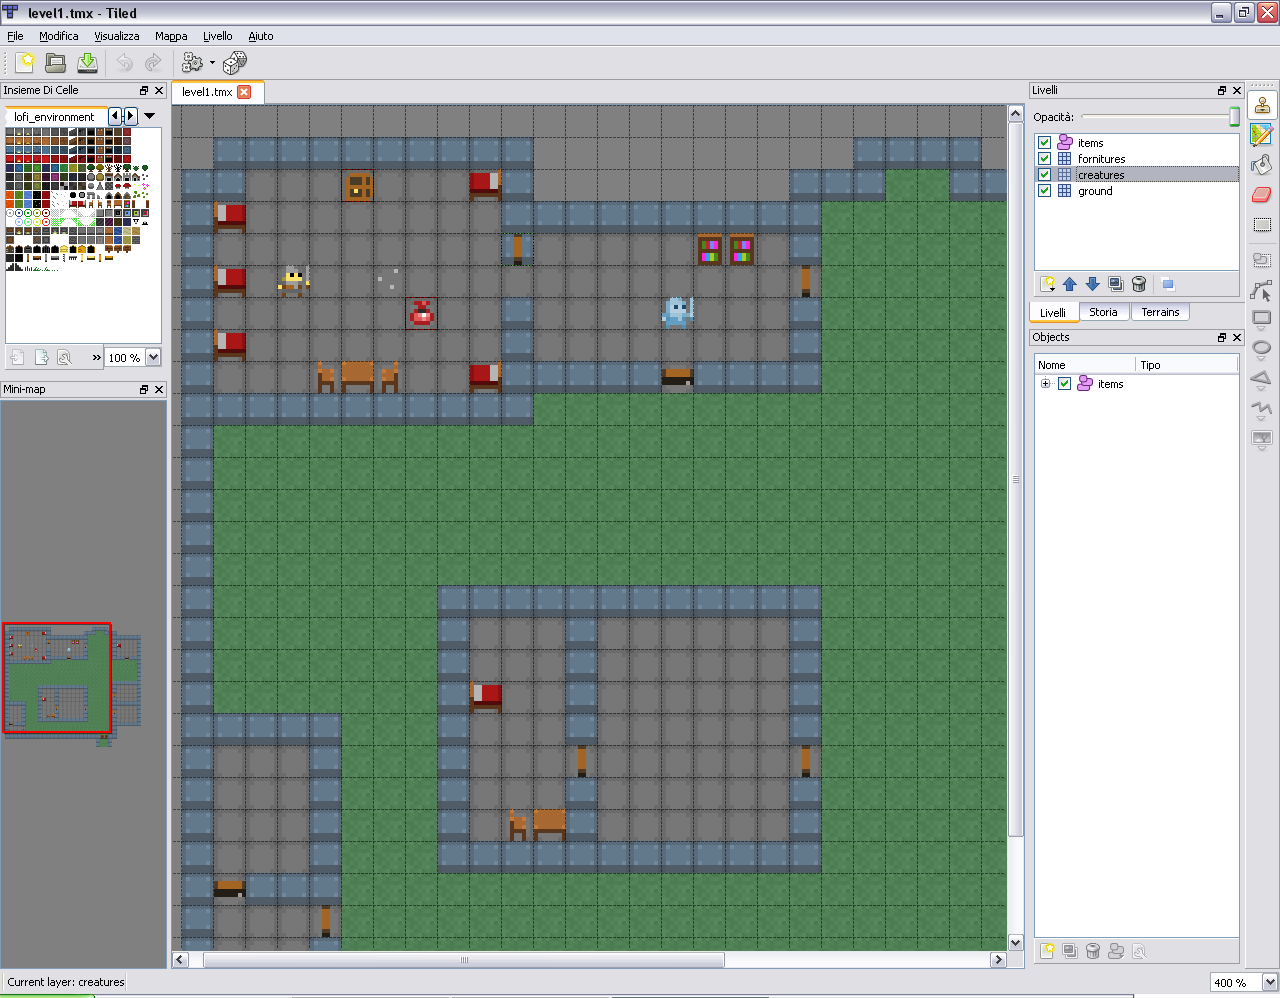
Task: Click the New map toolbar icon
Action: coord(25,63)
